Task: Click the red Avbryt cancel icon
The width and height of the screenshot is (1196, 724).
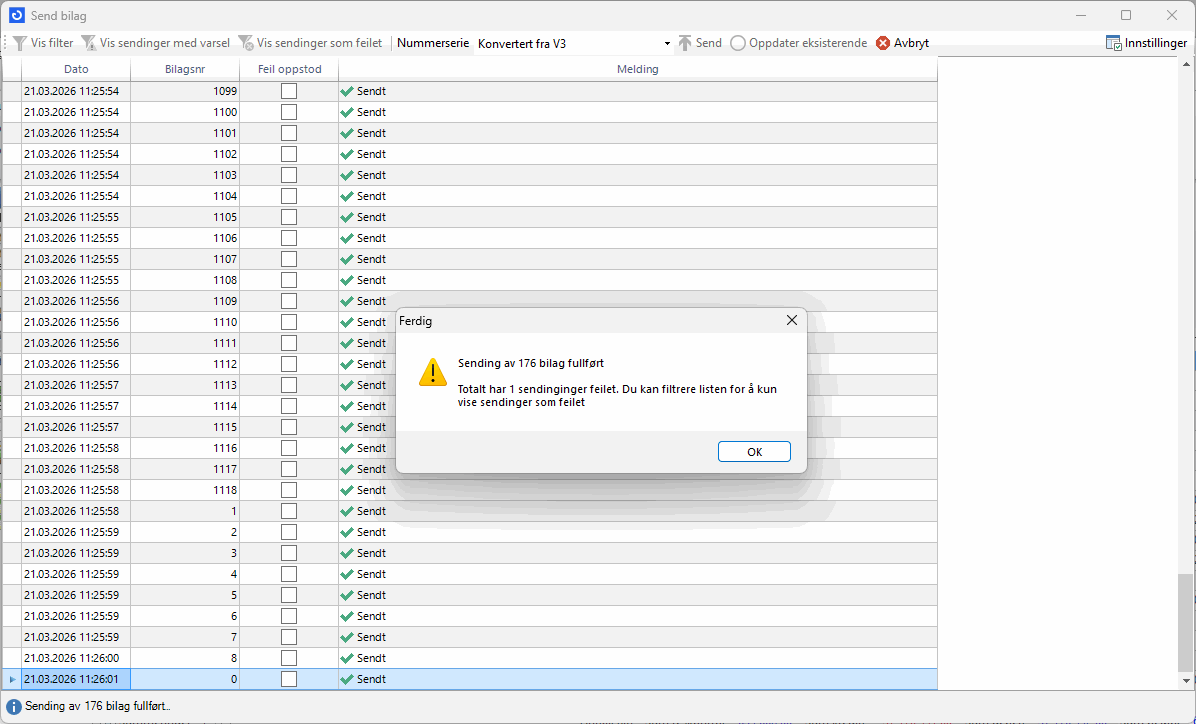Action: [883, 44]
